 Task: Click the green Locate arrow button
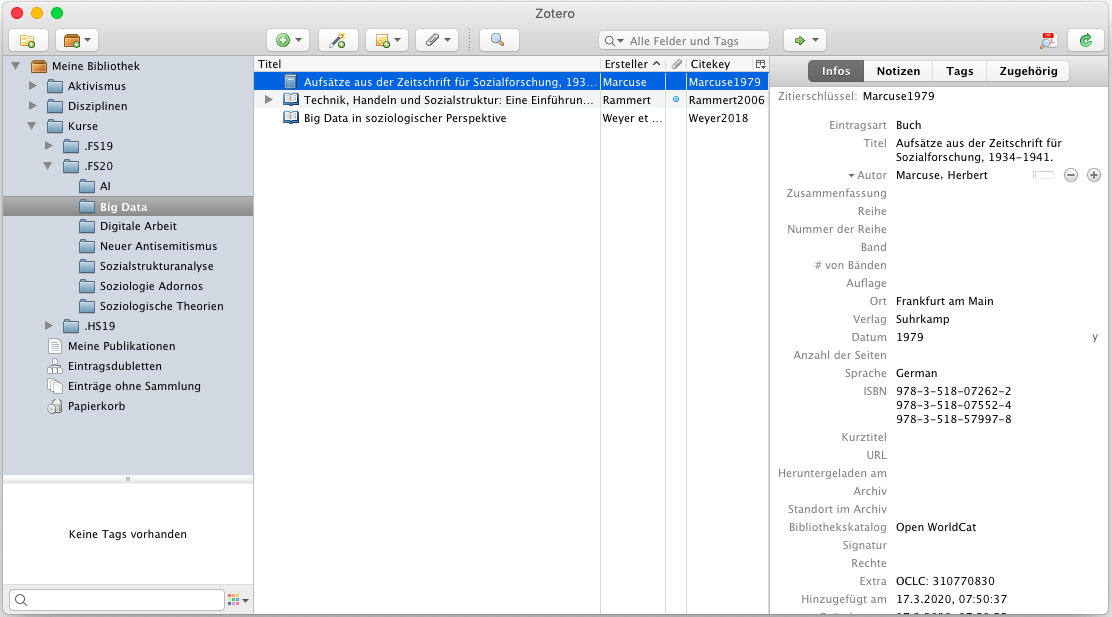coord(805,40)
